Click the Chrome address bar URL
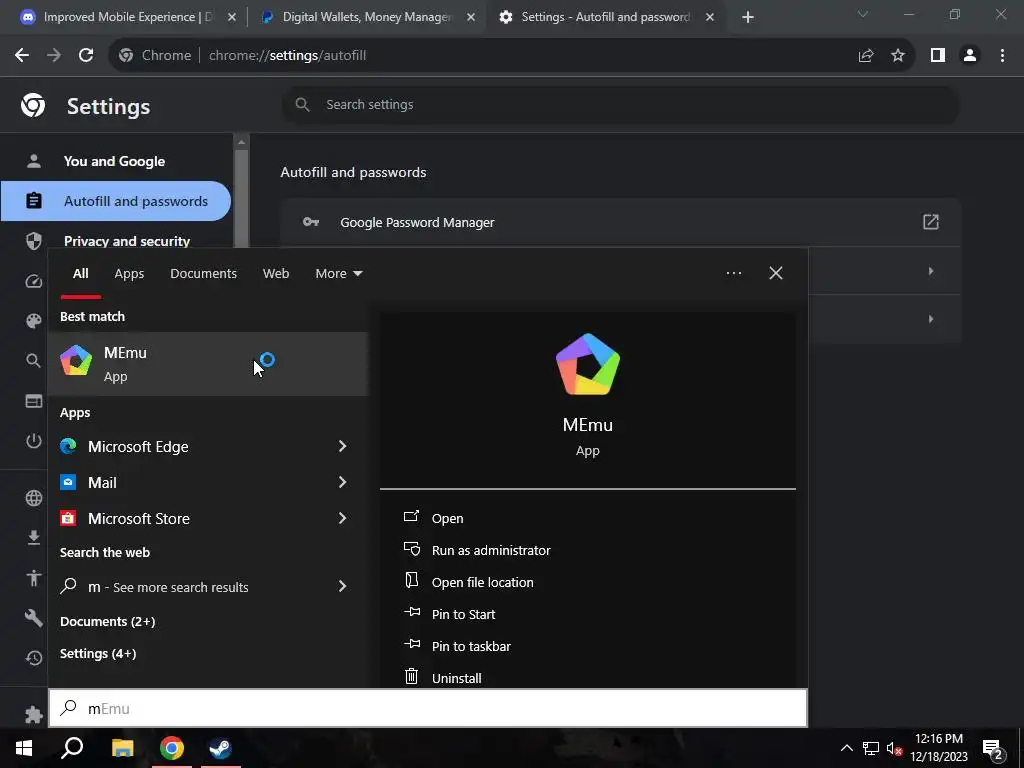 tap(287, 56)
